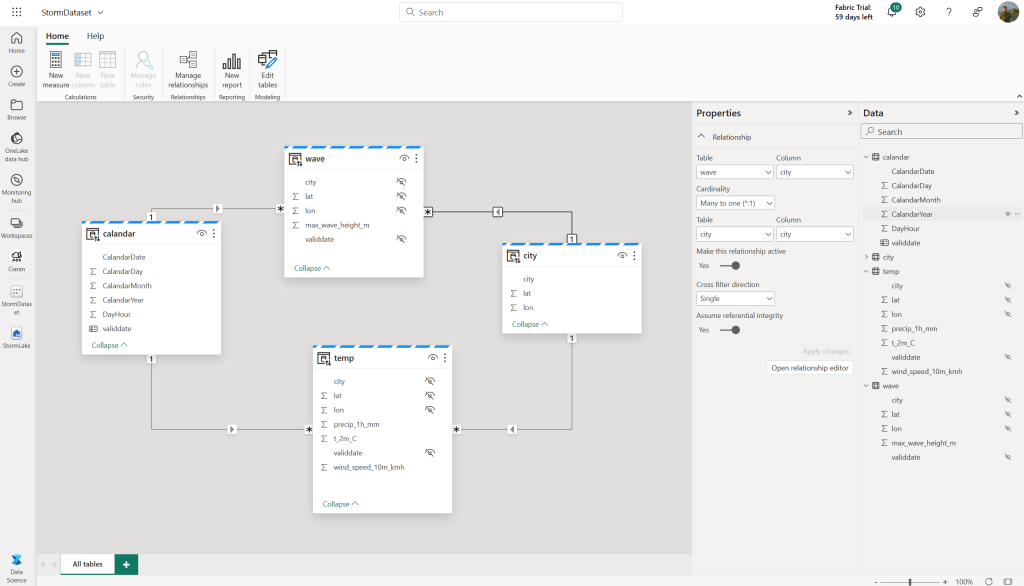
Task: Toggle Assume referential integrity switch
Action: [730, 330]
